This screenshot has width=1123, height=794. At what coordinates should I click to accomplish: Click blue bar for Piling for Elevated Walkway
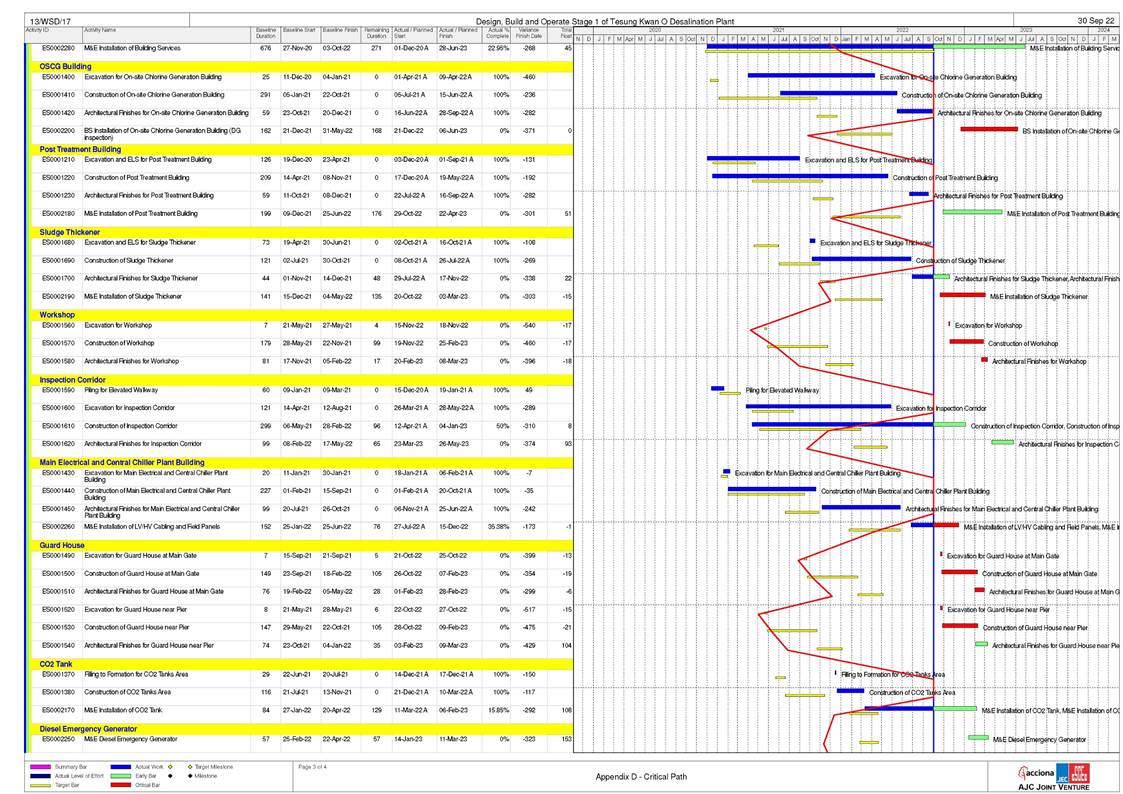[x=717, y=389]
